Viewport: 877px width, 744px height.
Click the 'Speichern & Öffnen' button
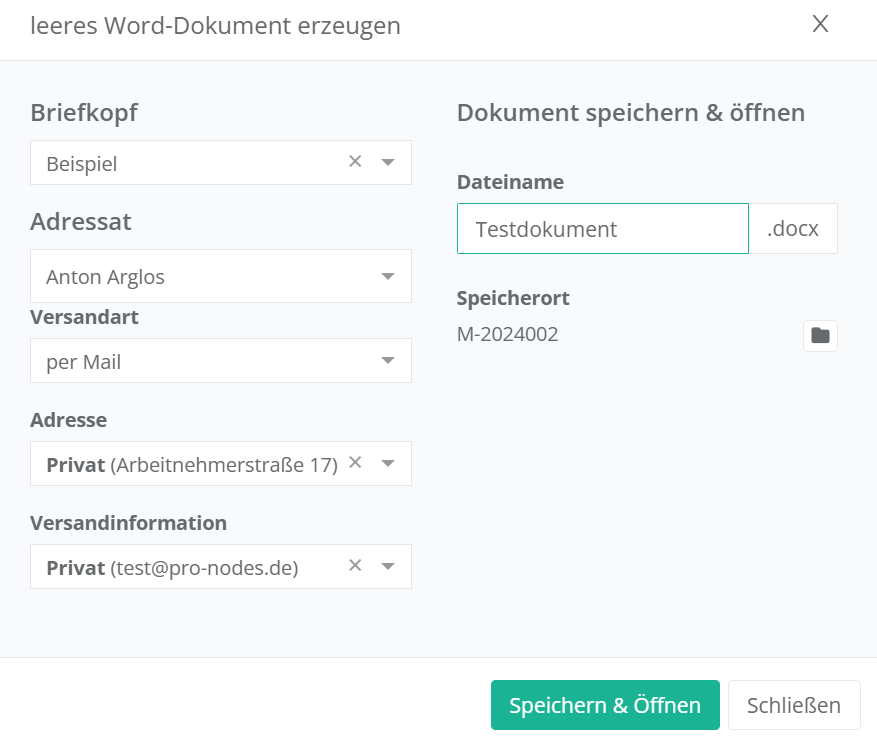(x=605, y=705)
